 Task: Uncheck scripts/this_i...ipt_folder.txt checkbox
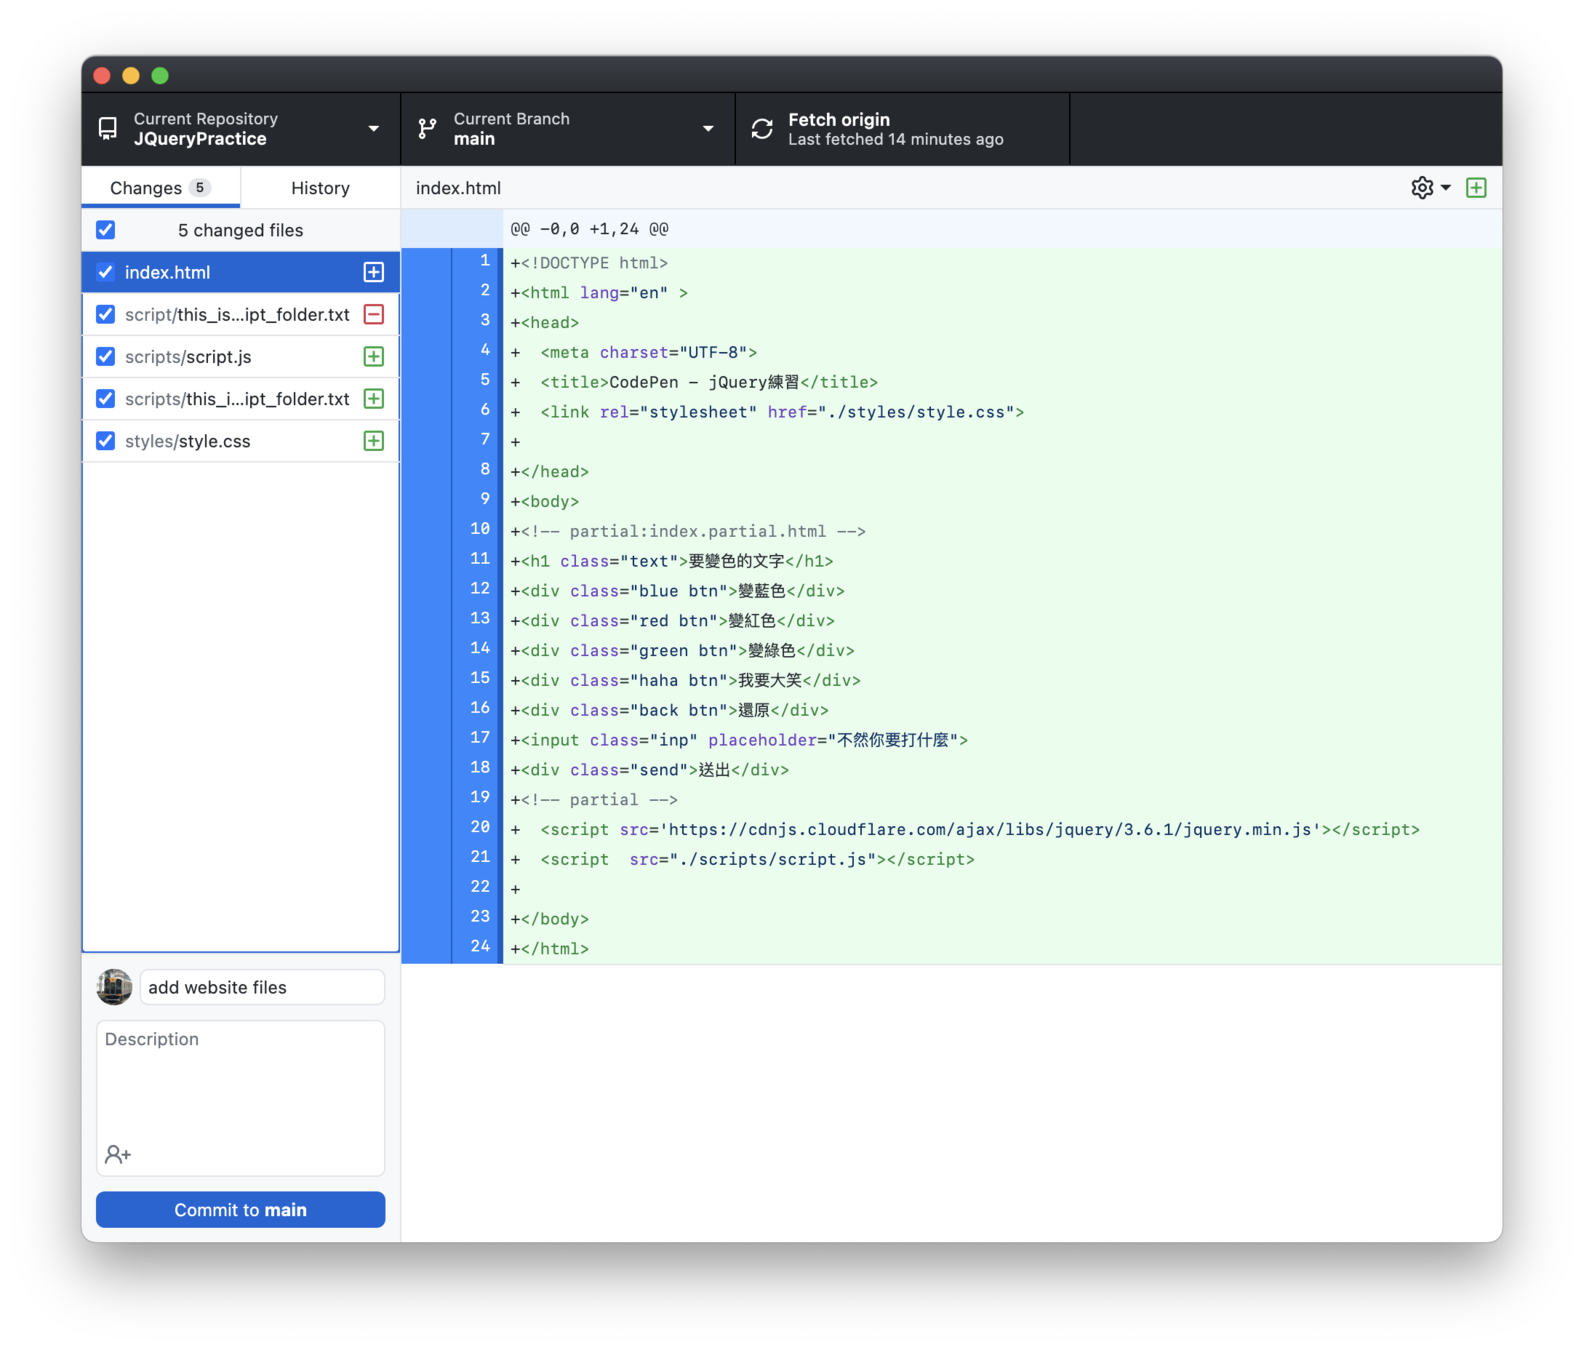tap(106, 399)
